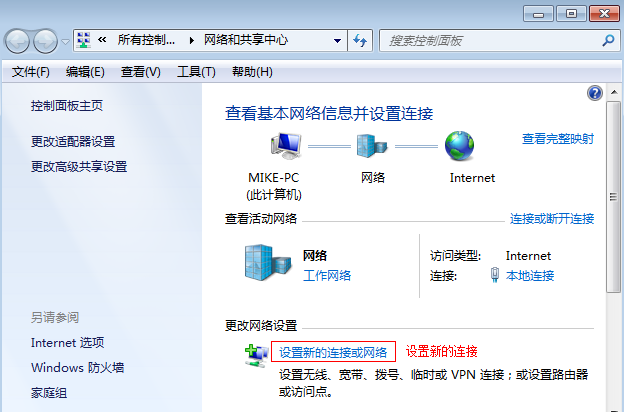624x412 pixels.
Task: Click the set up new connection icon
Action: tap(255, 353)
